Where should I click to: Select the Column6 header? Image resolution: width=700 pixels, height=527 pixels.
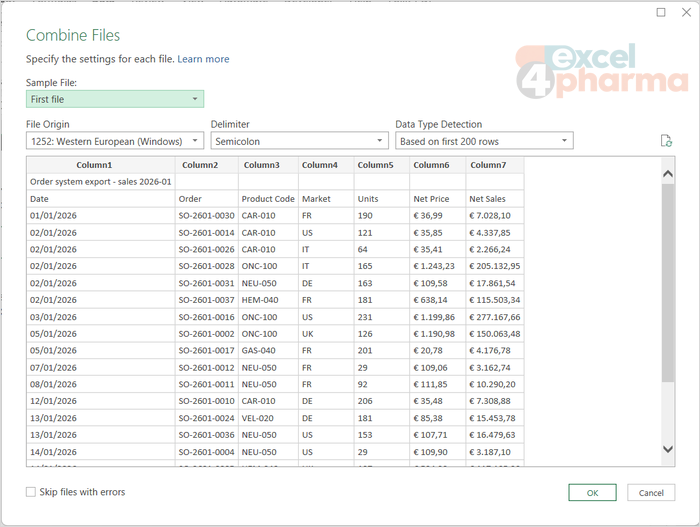(438, 165)
